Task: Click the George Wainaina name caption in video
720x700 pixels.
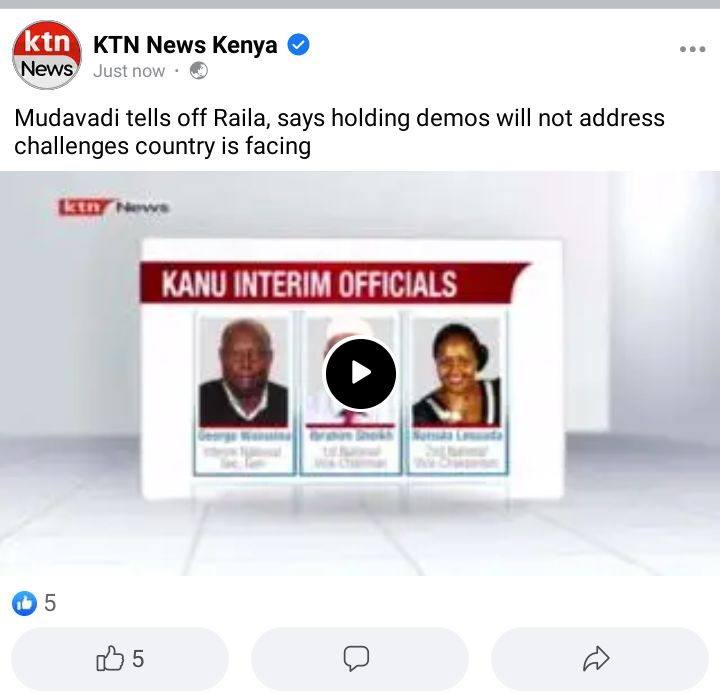Action: tap(245, 435)
